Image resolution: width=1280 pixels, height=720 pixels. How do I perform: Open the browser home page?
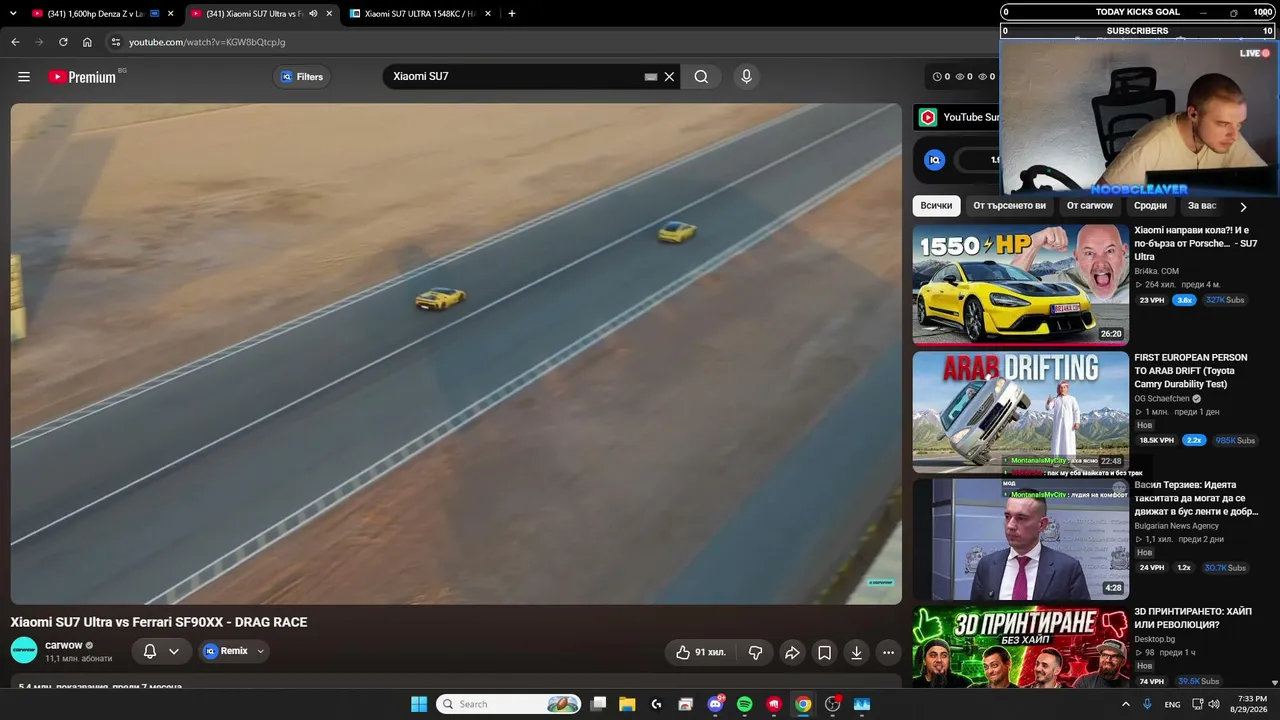(x=87, y=42)
